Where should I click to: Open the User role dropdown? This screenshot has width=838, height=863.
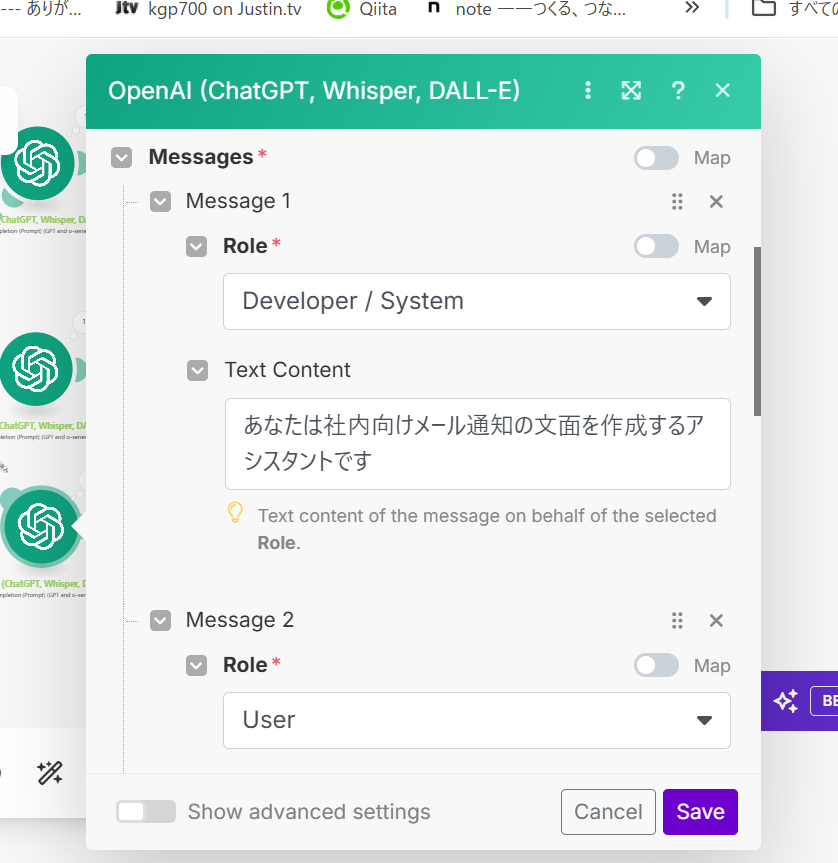[x=476, y=720]
